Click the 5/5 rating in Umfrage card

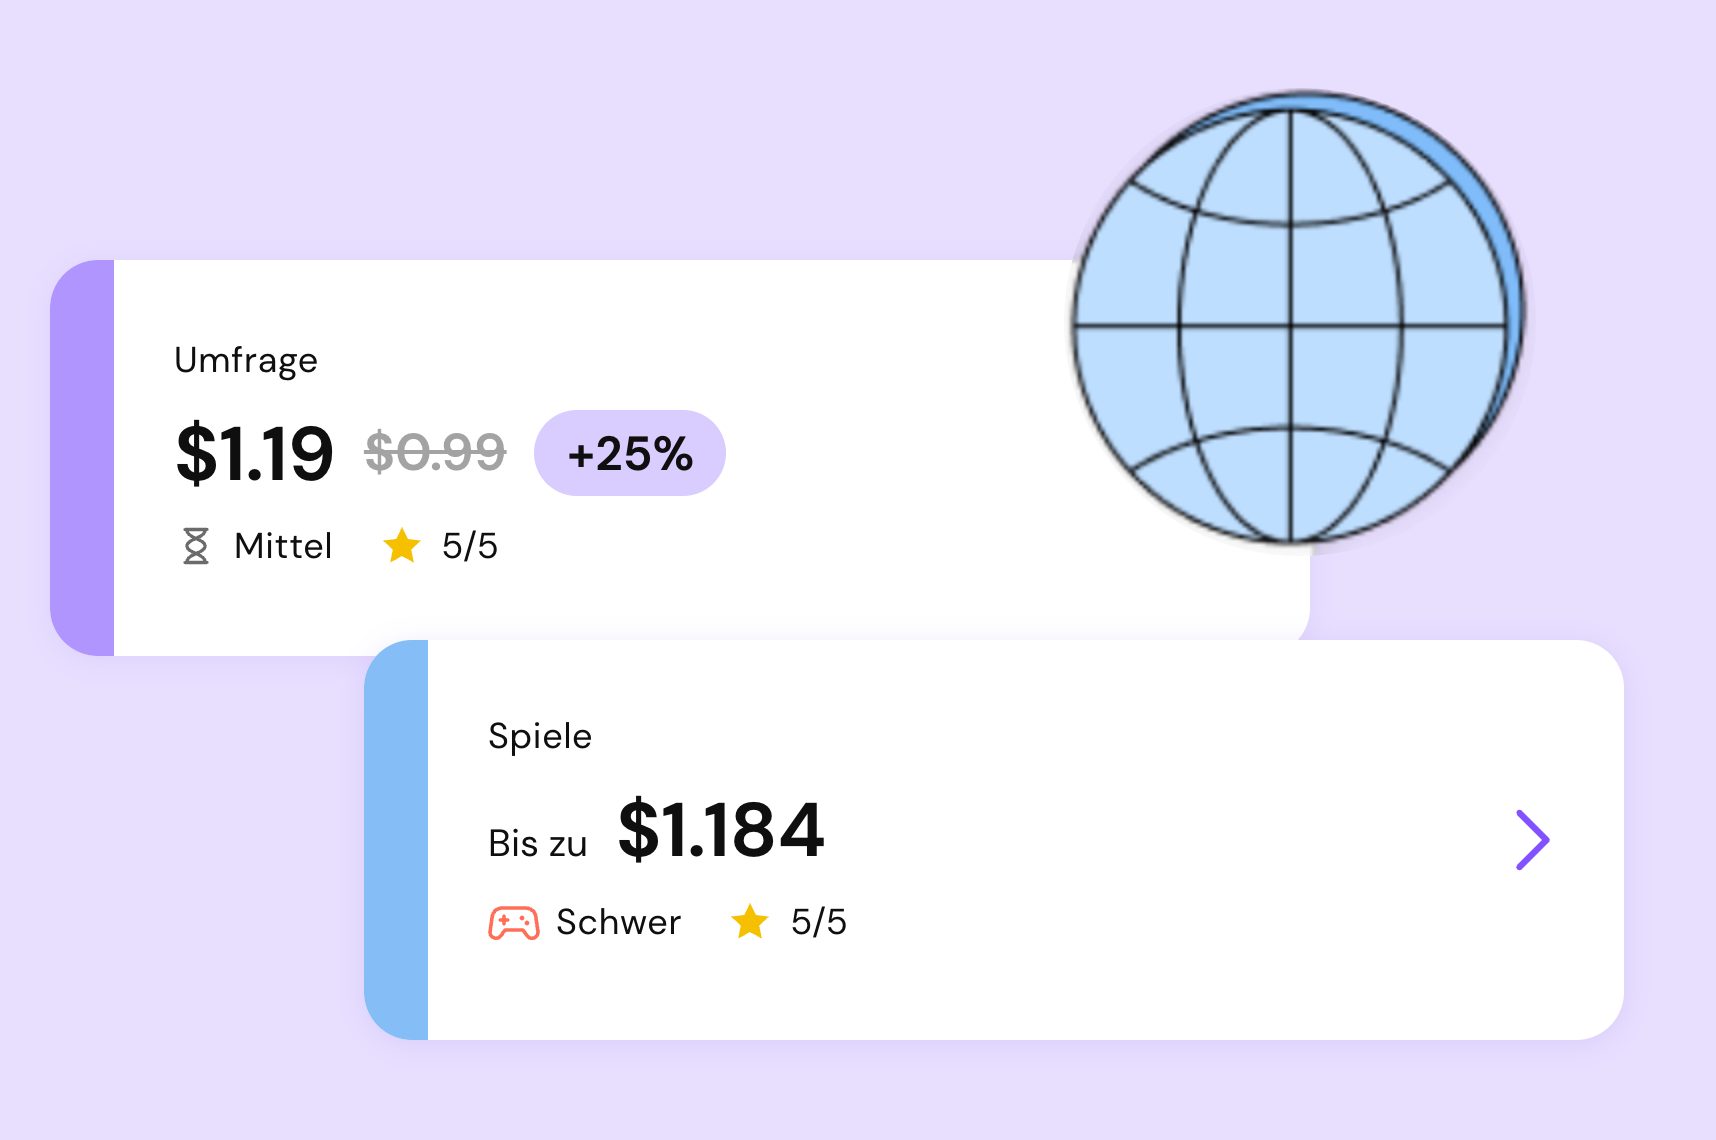(470, 546)
